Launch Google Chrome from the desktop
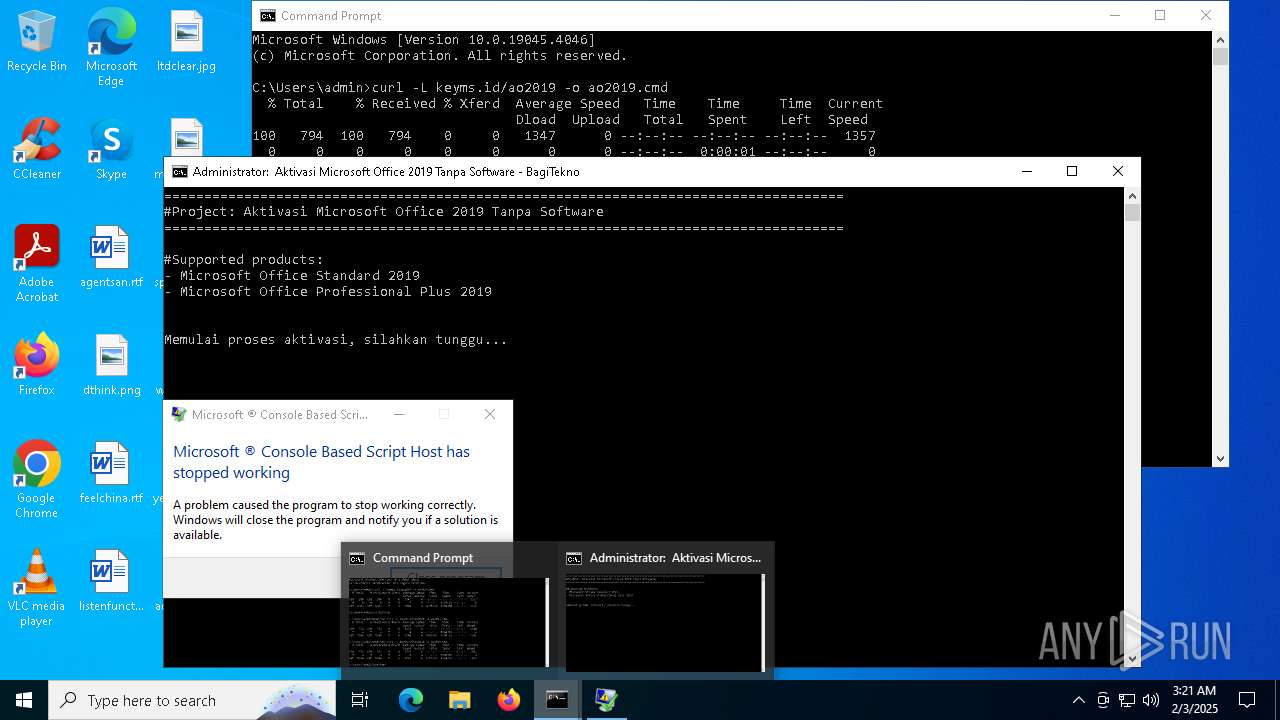1280x720 pixels. point(37,480)
